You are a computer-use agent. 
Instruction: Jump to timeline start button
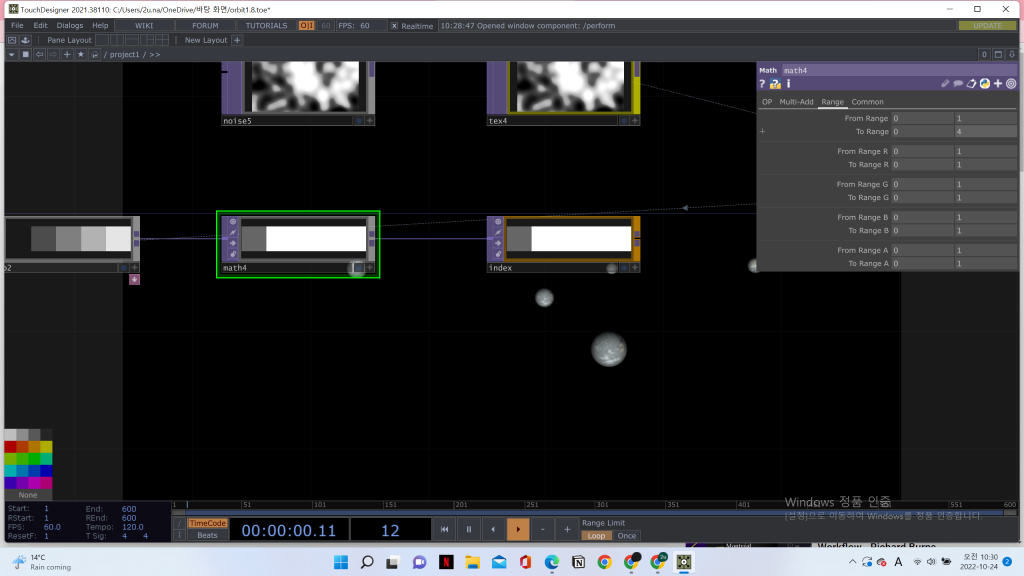[x=444, y=529]
